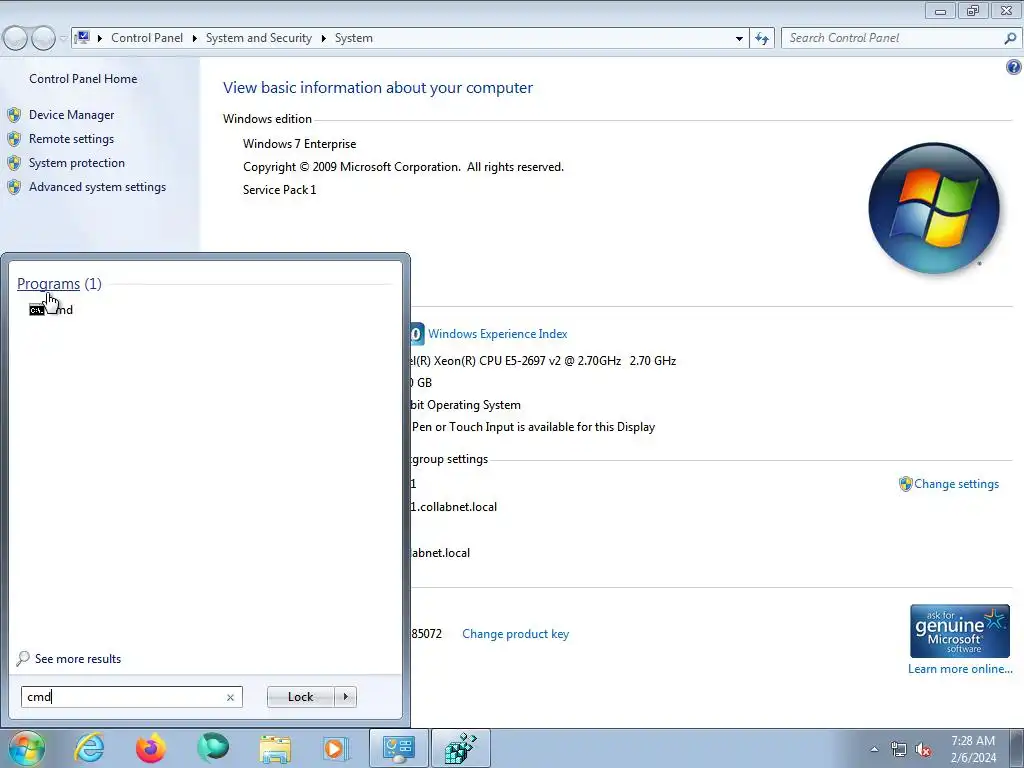Click the genuine Microsoft software badge
1024x768 pixels.
point(960,631)
